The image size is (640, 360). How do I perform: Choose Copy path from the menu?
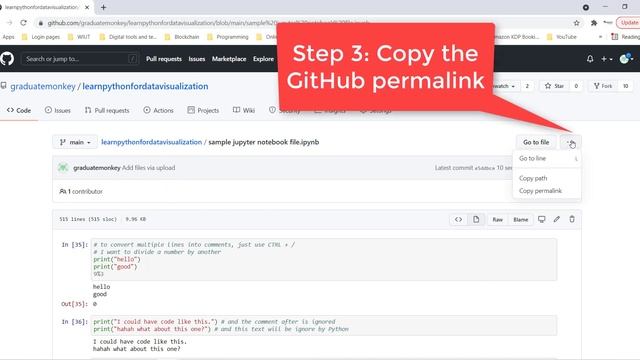pos(547,178)
